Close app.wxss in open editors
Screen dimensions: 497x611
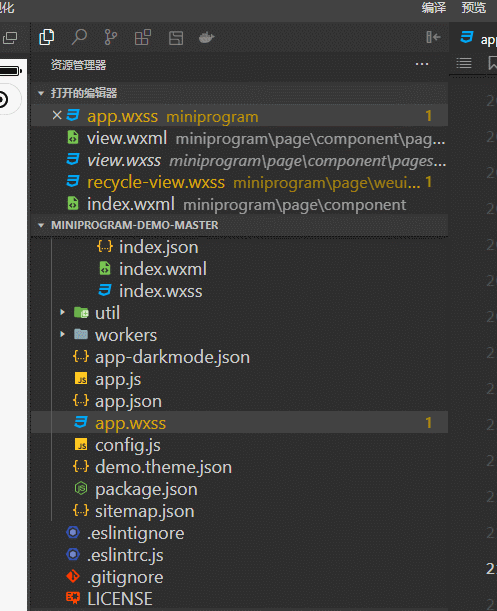pyautogui.click(x=57, y=115)
